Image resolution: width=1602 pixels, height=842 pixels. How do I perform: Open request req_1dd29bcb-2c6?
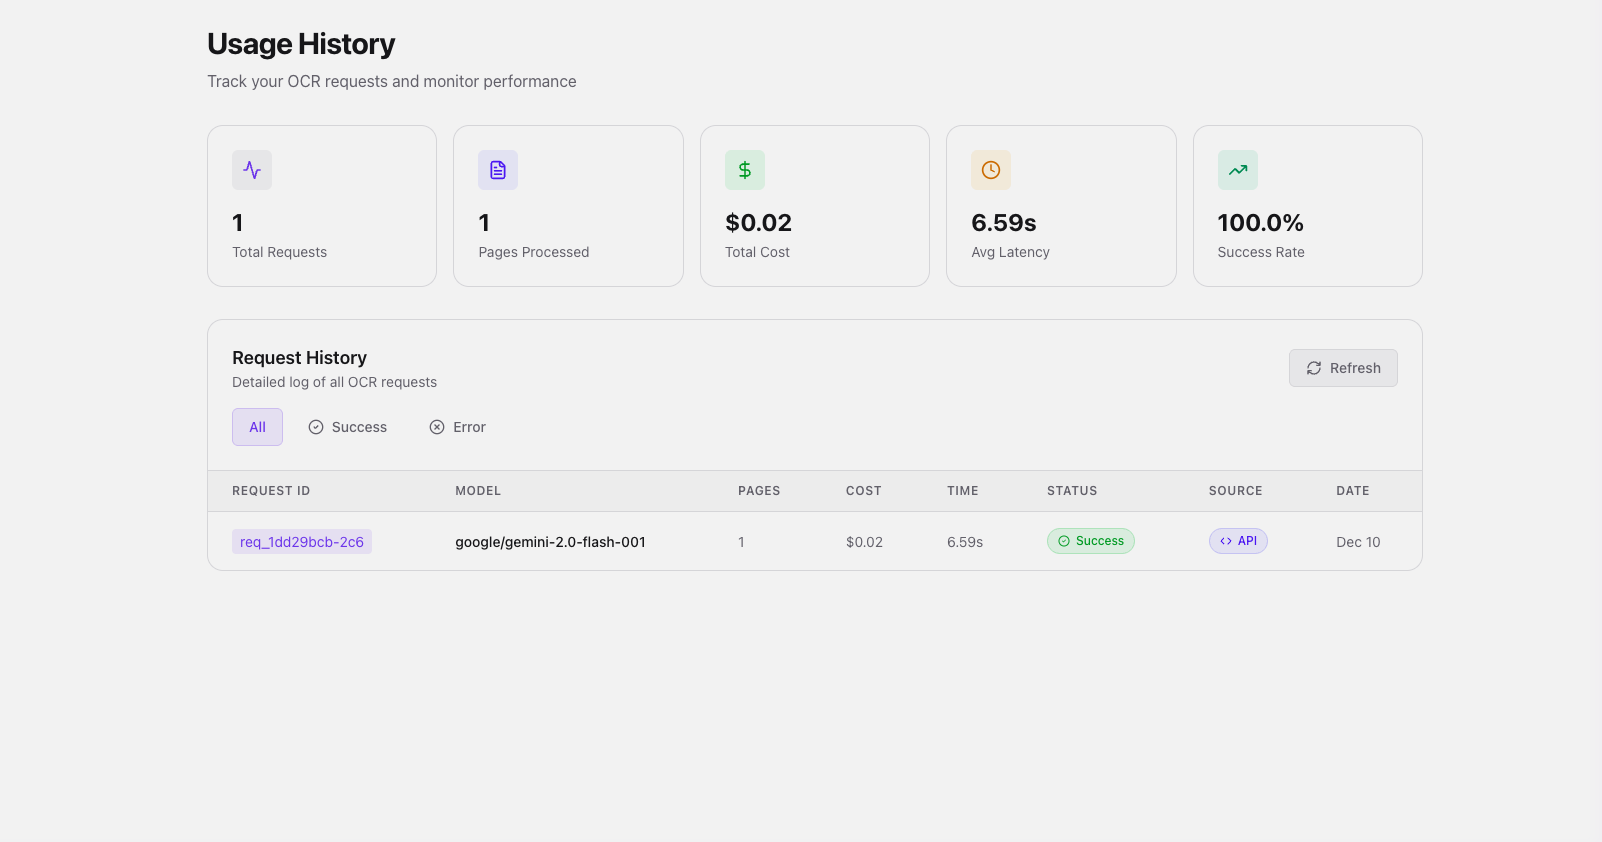point(302,542)
